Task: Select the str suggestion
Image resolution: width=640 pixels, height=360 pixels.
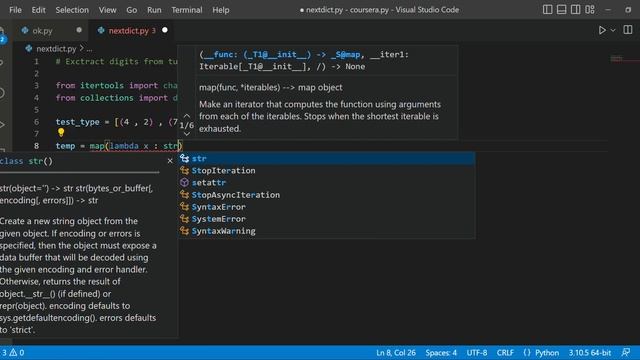Action: pyautogui.click(x=327, y=158)
